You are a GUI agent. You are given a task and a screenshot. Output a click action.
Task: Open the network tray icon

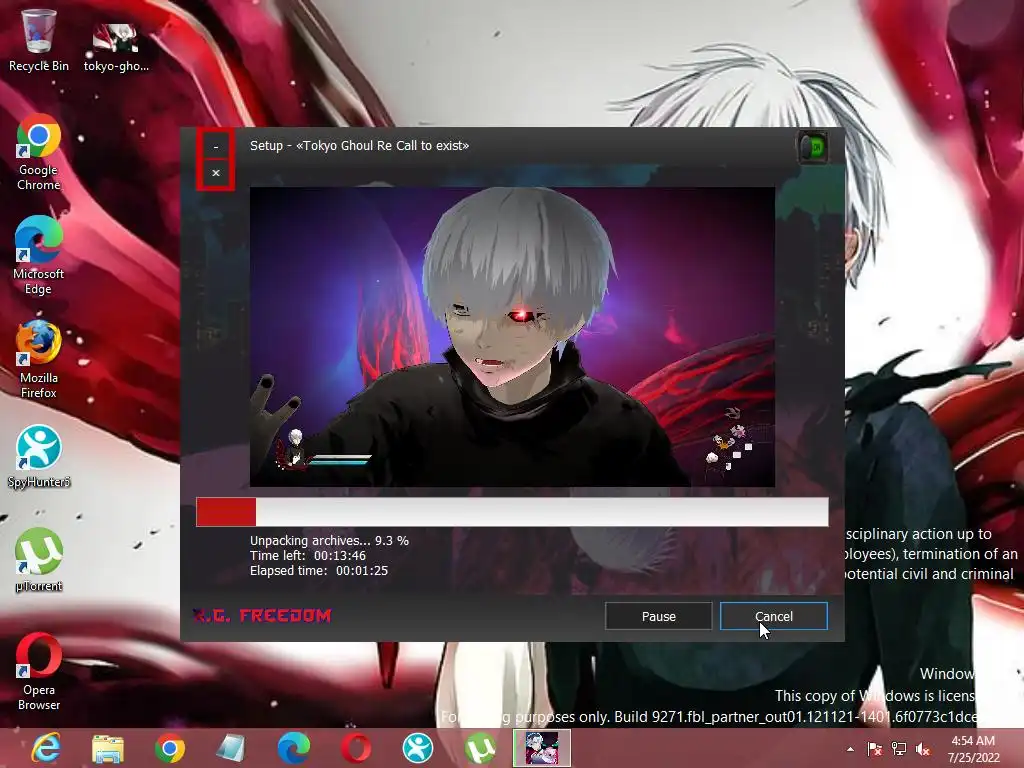[899, 749]
